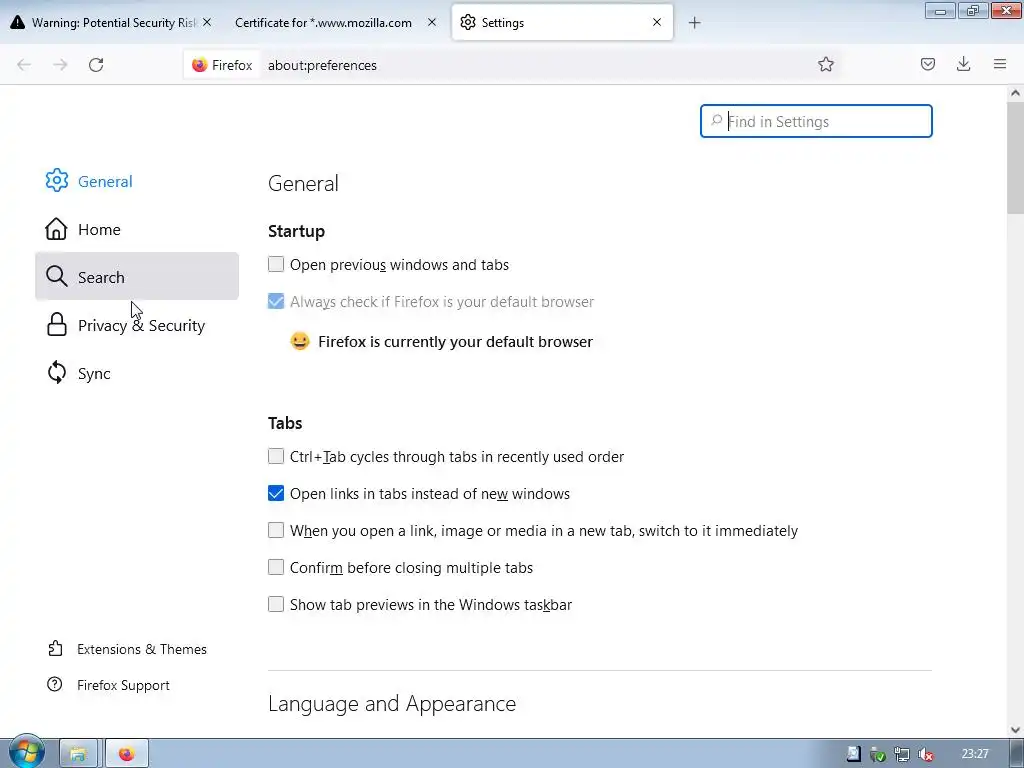Image resolution: width=1024 pixels, height=768 pixels.
Task: Click the scrollbar up arrow
Action: tap(1015, 93)
